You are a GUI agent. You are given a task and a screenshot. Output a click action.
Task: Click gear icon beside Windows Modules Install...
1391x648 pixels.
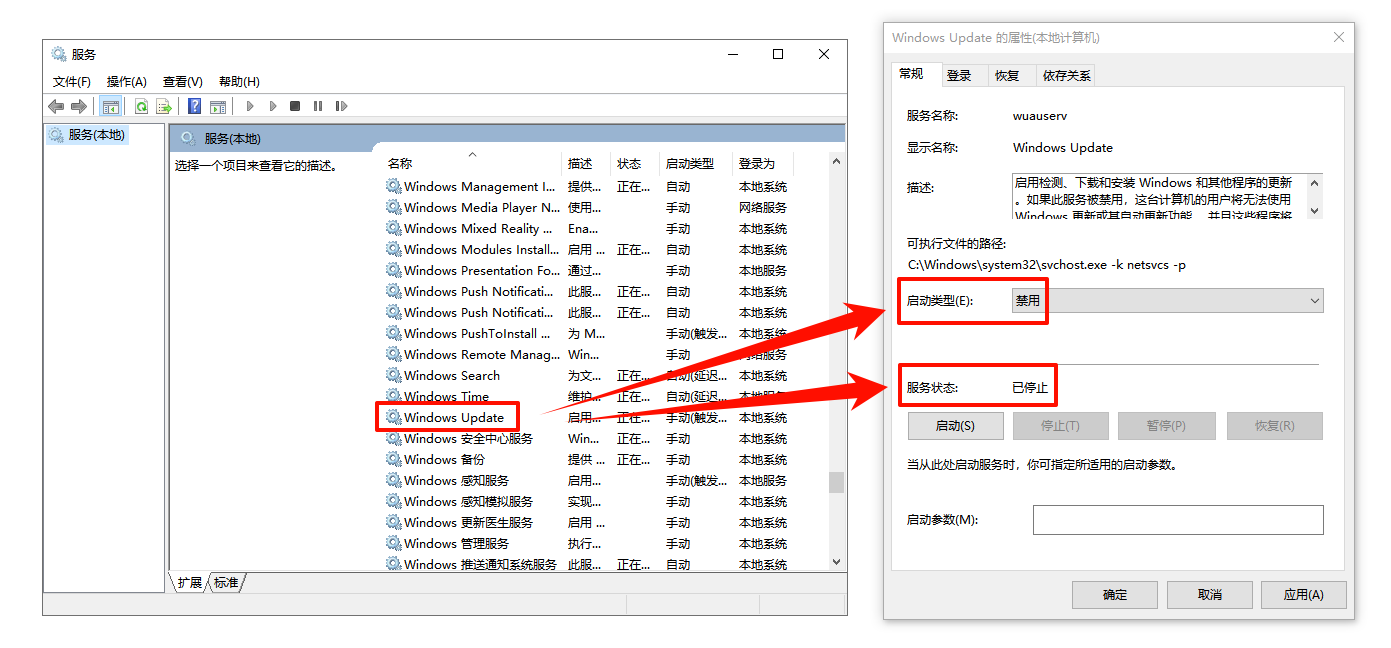coord(394,249)
